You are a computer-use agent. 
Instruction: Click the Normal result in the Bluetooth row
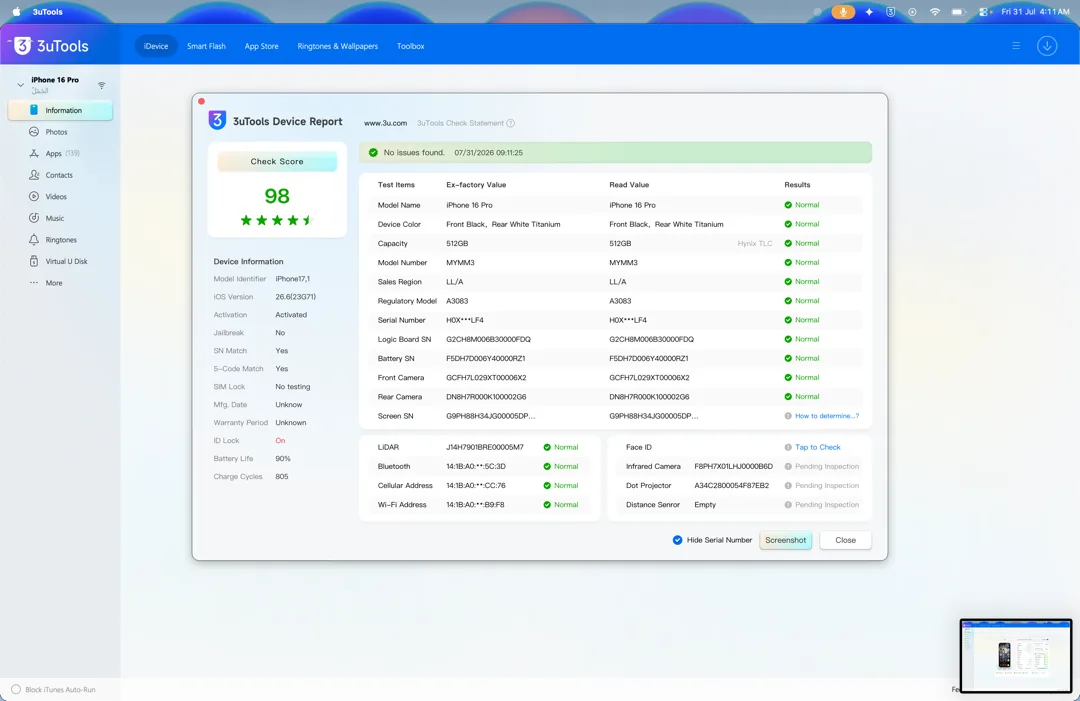point(566,466)
